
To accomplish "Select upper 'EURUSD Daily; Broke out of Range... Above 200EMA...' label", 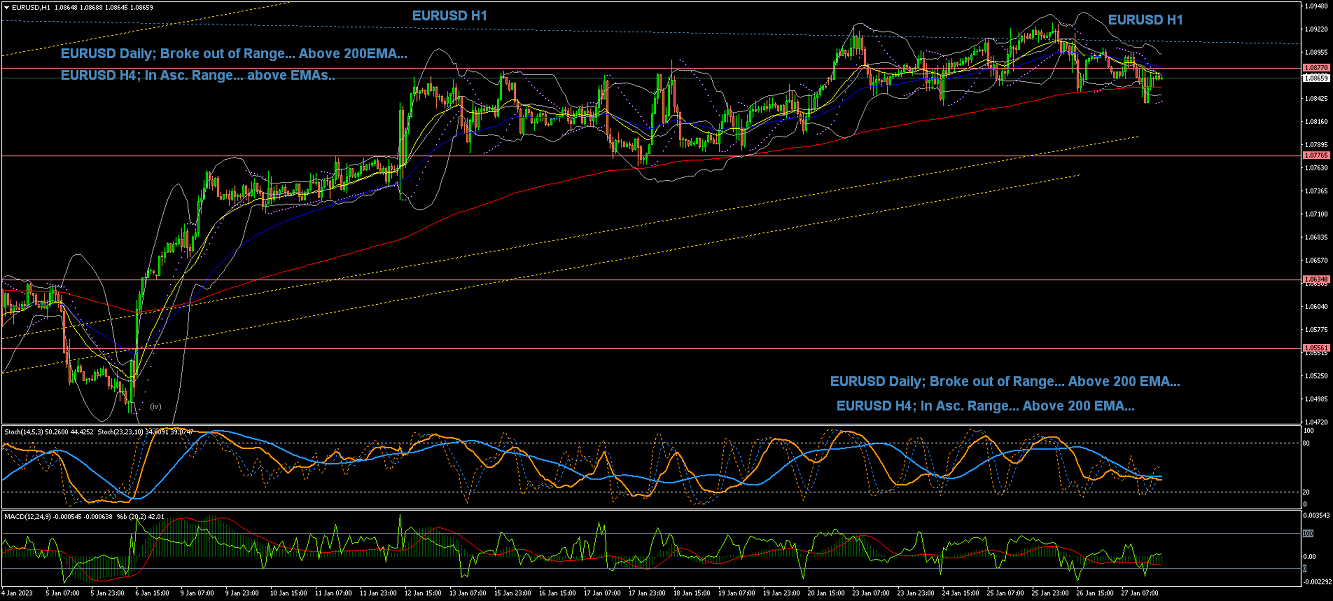I will coord(234,54).
